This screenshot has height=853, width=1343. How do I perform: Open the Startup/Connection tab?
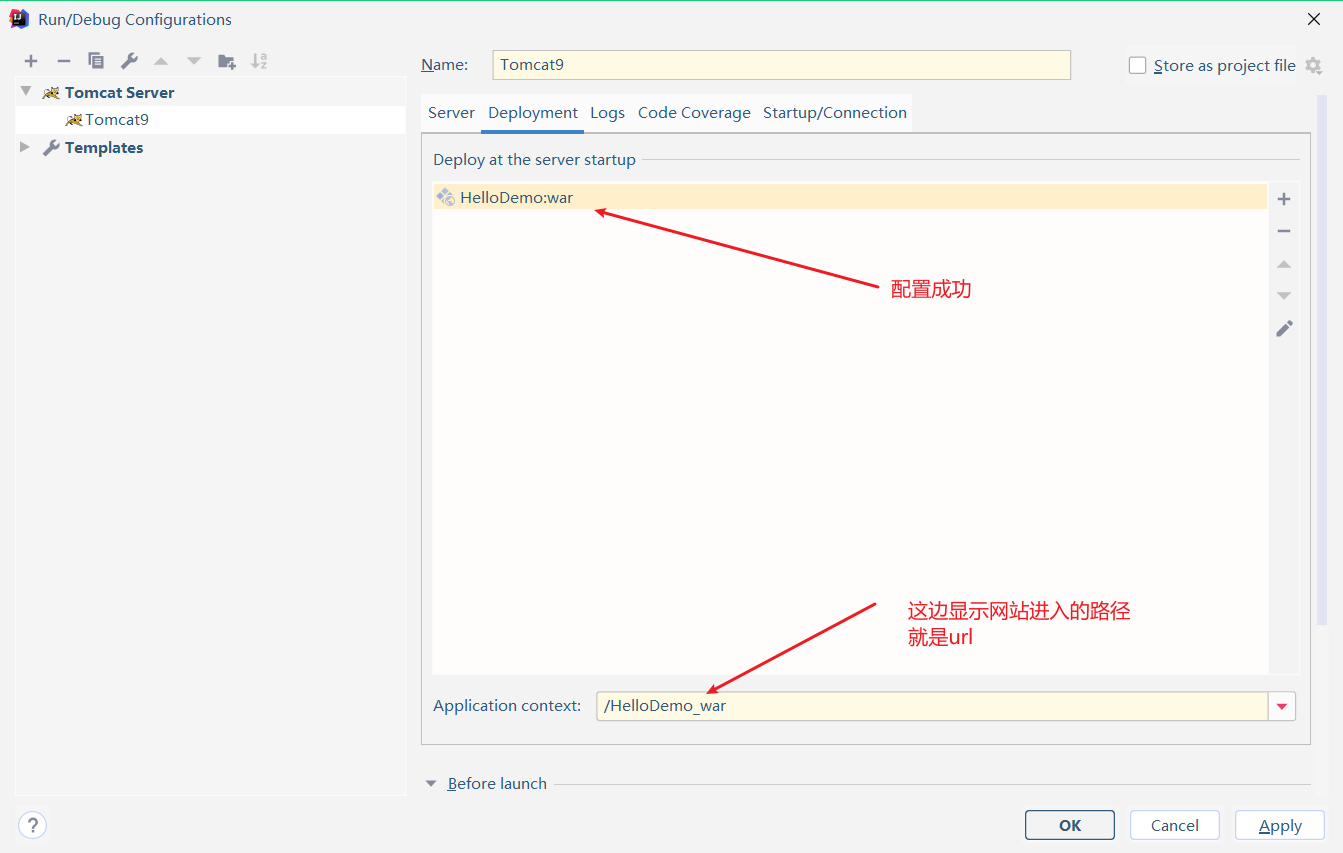tap(835, 113)
